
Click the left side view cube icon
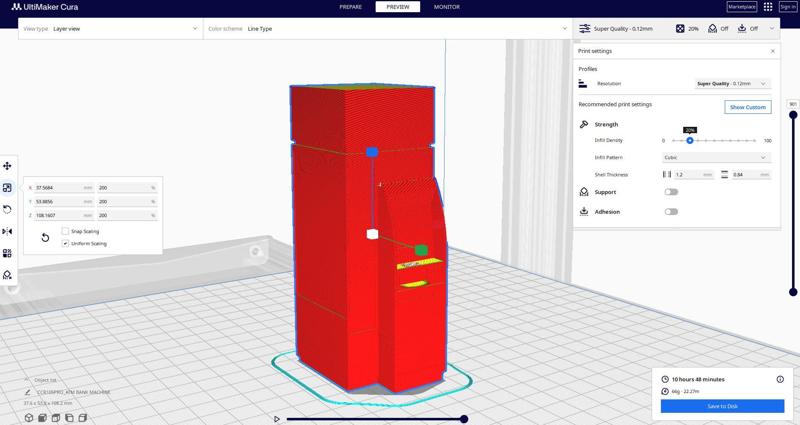[x=69, y=418]
